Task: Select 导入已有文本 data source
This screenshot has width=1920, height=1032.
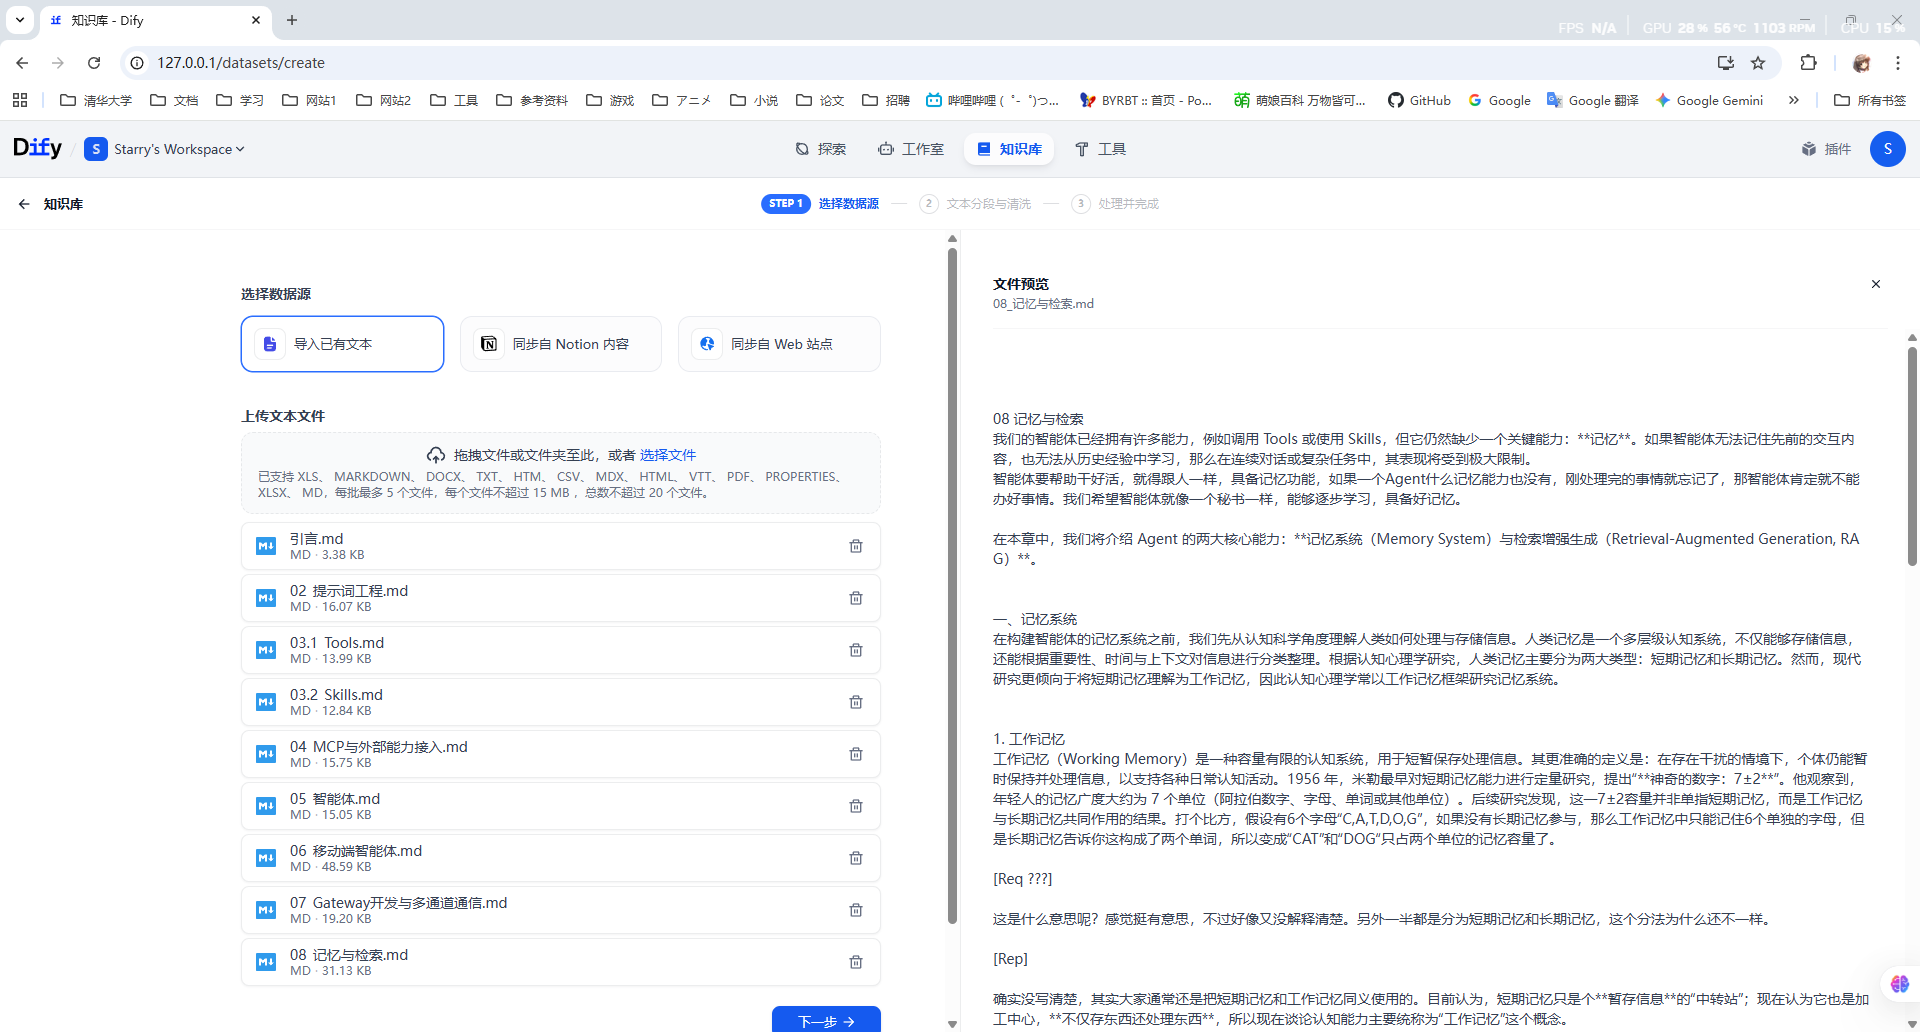Action: [342, 344]
